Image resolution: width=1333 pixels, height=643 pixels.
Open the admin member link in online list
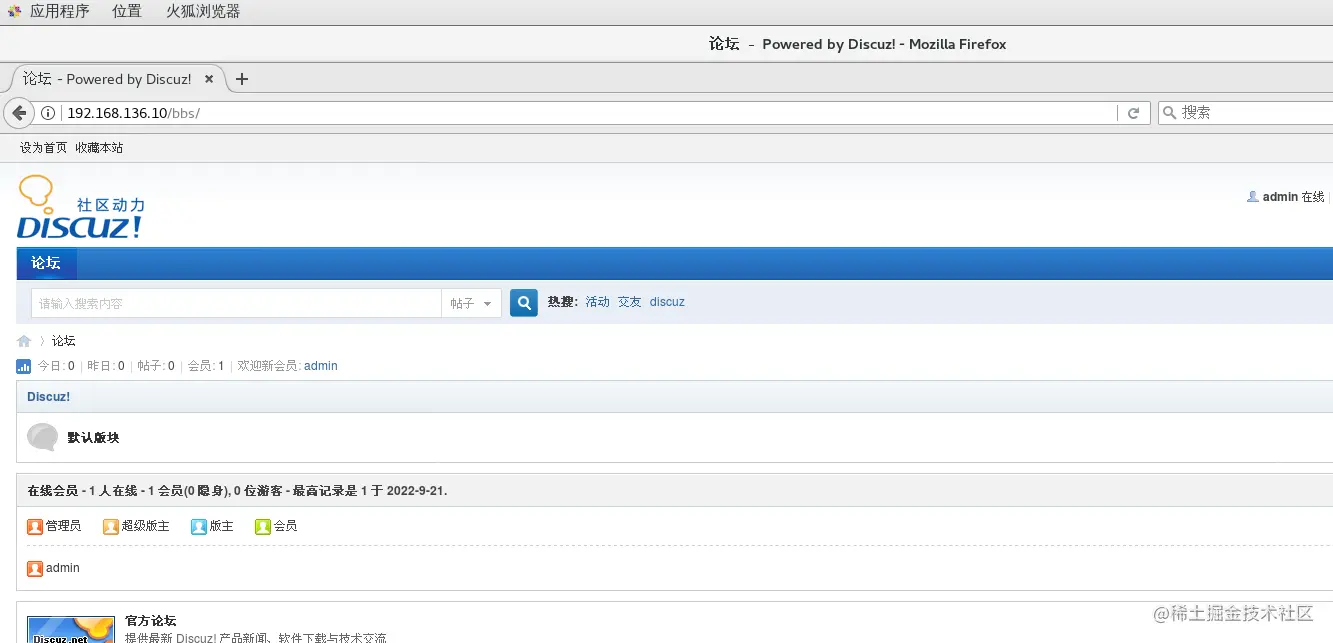(x=63, y=568)
